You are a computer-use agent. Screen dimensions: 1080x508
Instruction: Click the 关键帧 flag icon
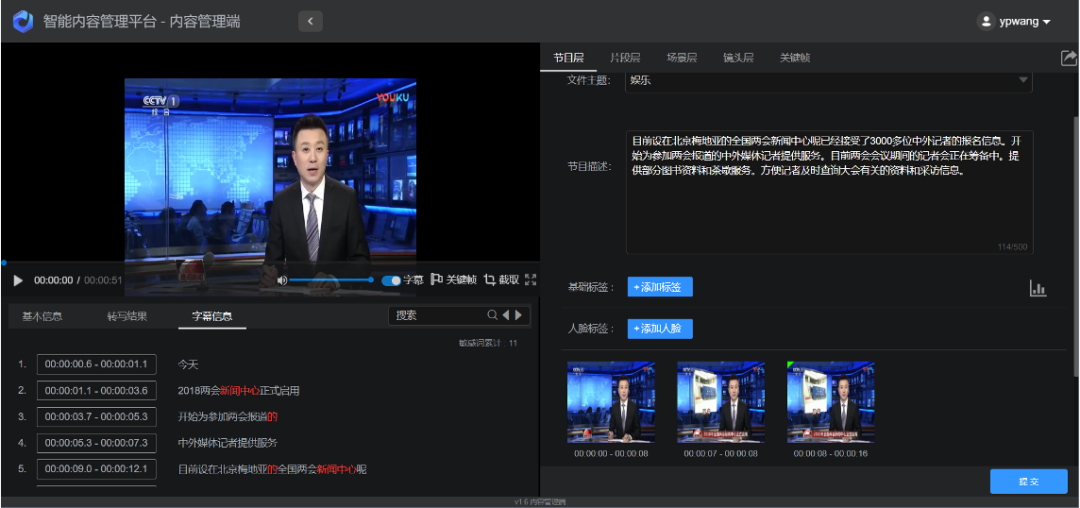(x=437, y=280)
